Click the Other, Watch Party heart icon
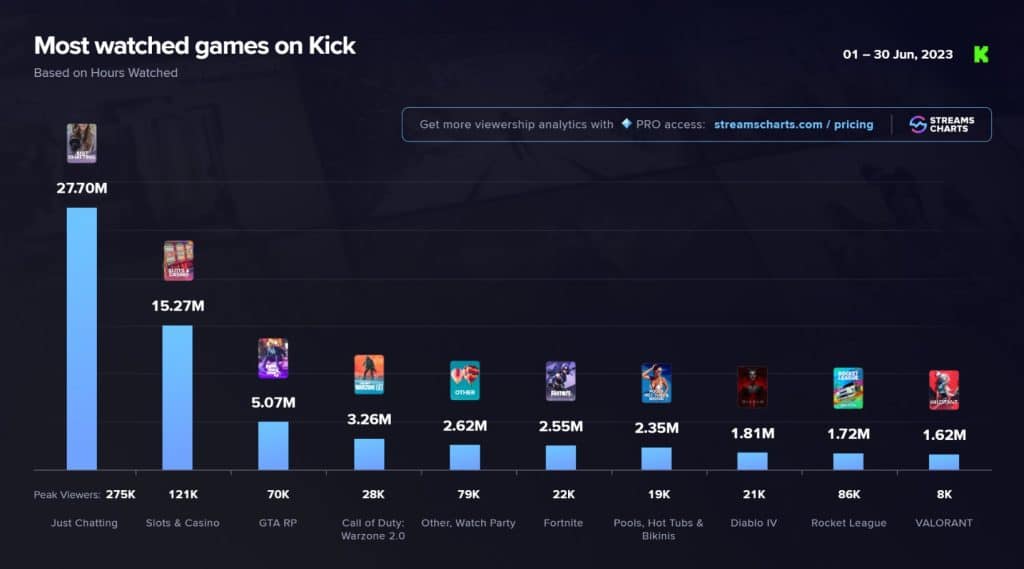This screenshot has height=569, width=1024. pos(465,380)
